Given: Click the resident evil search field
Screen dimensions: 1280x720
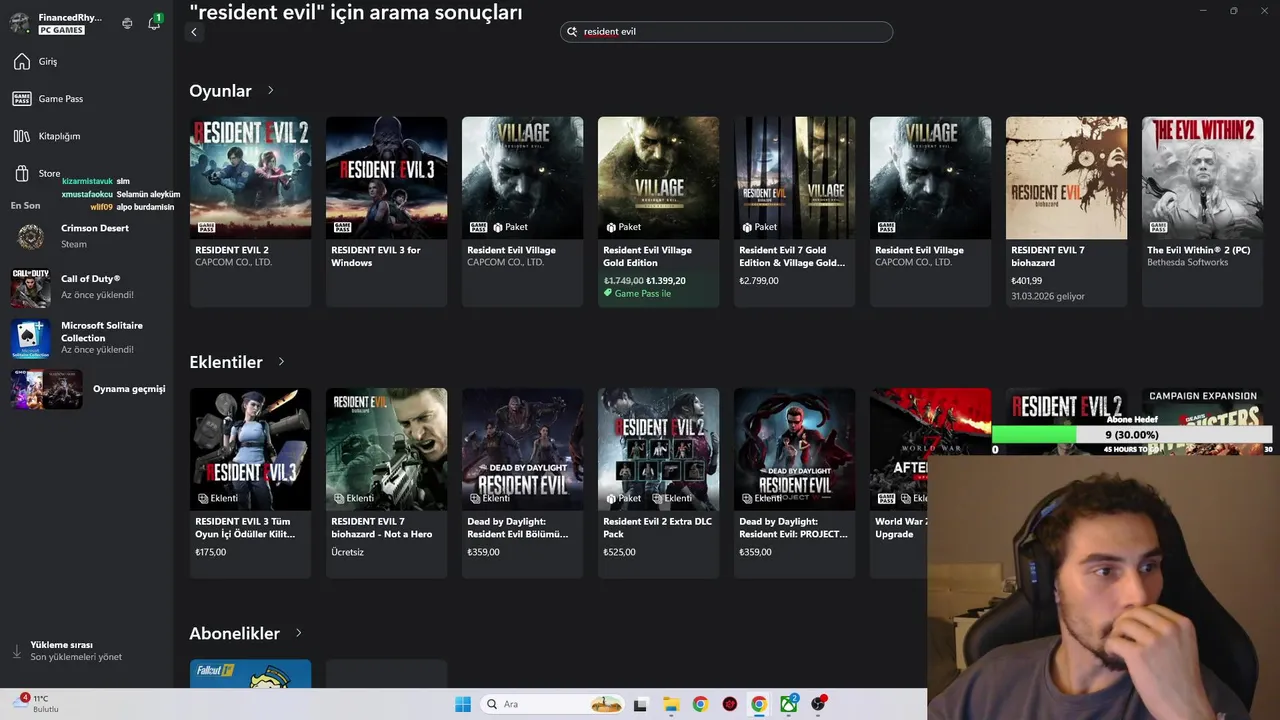Looking at the screenshot, I should pyautogui.click(x=726, y=32).
